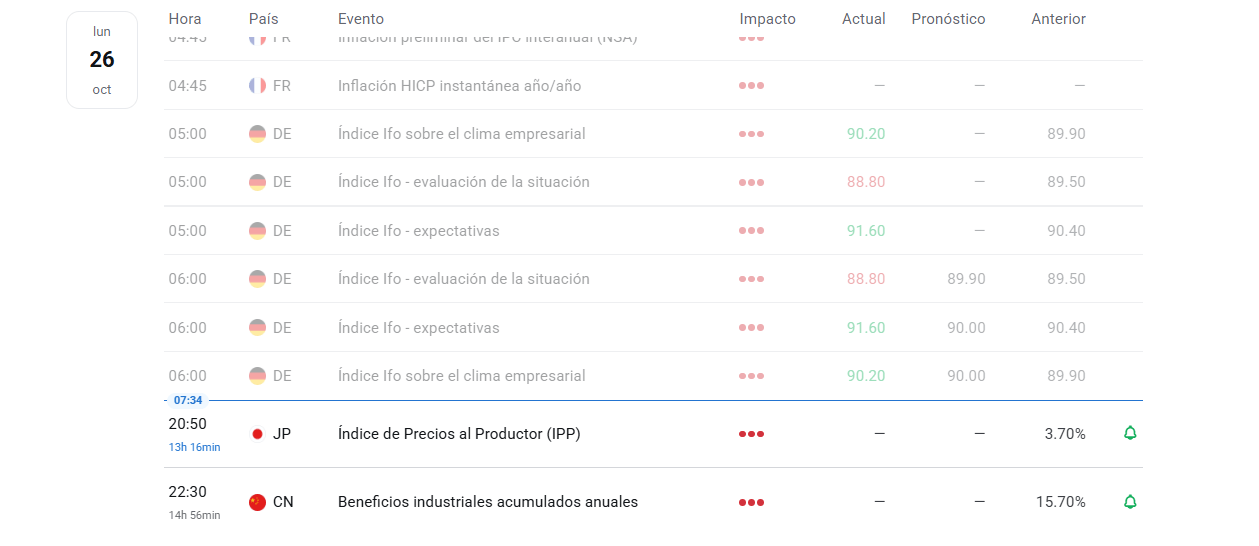Viewport: 1259px width, 546px height.
Task: Click the Germany flag in 05:00 evaluación de la situación row
Action: 257,182
